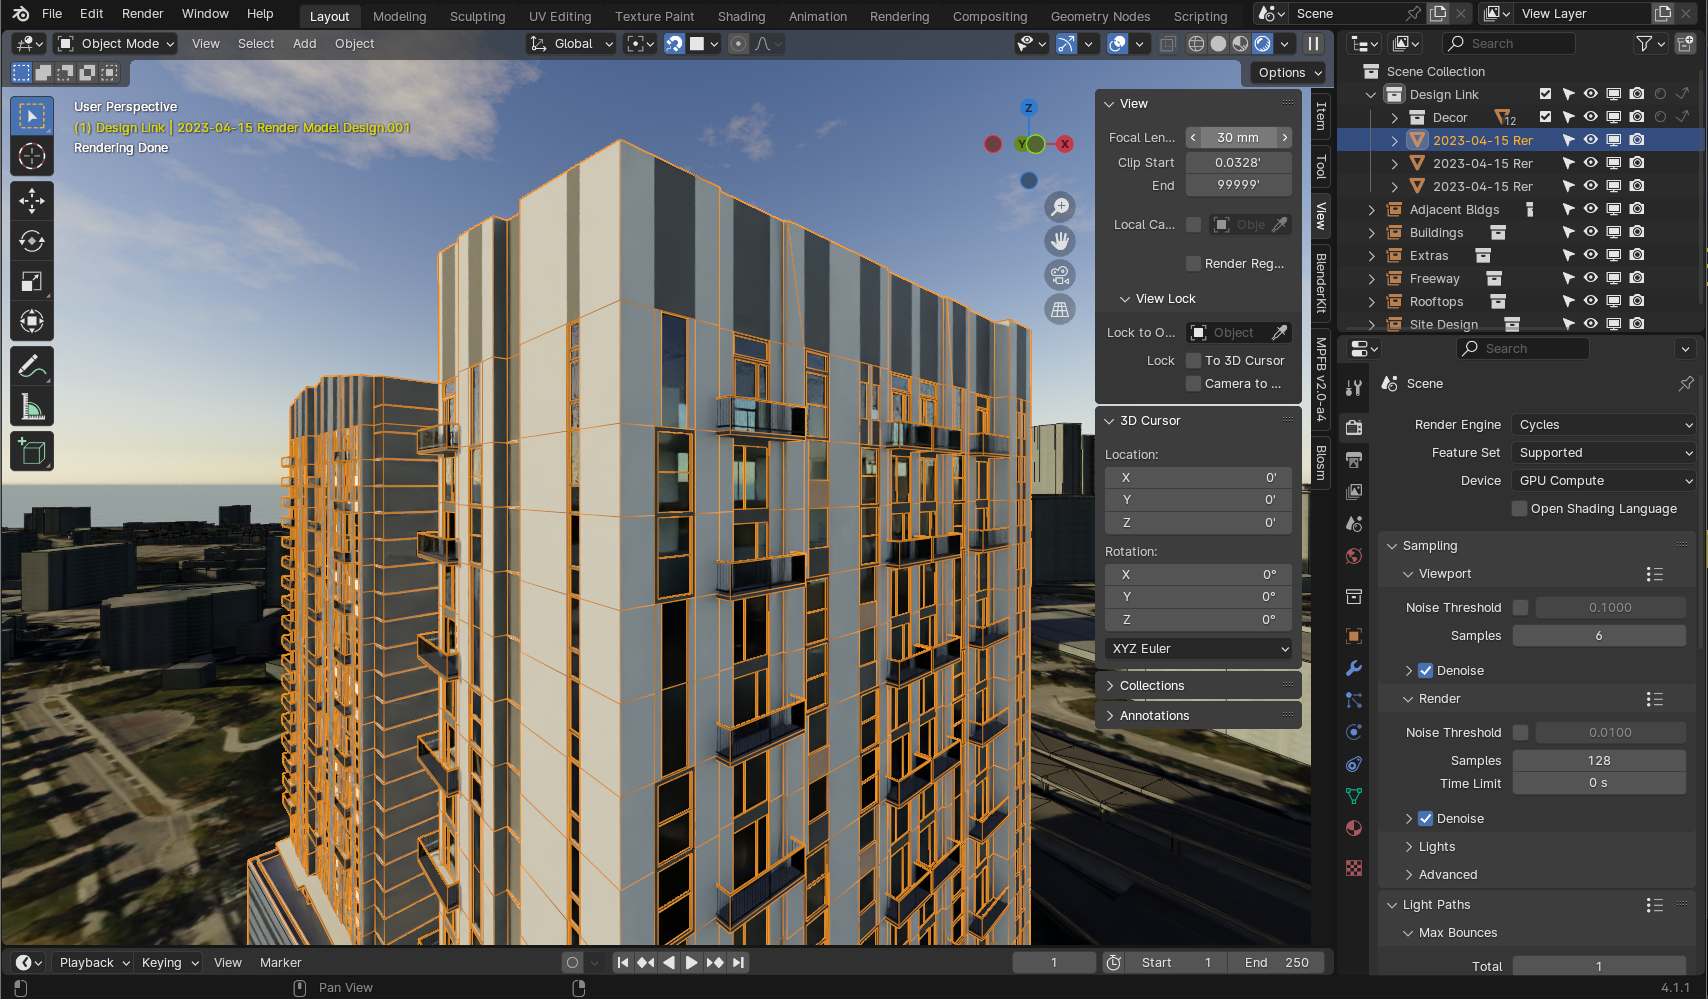Expand the Buildings collection in outliner
The width and height of the screenshot is (1708, 999).
[x=1372, y=233]
